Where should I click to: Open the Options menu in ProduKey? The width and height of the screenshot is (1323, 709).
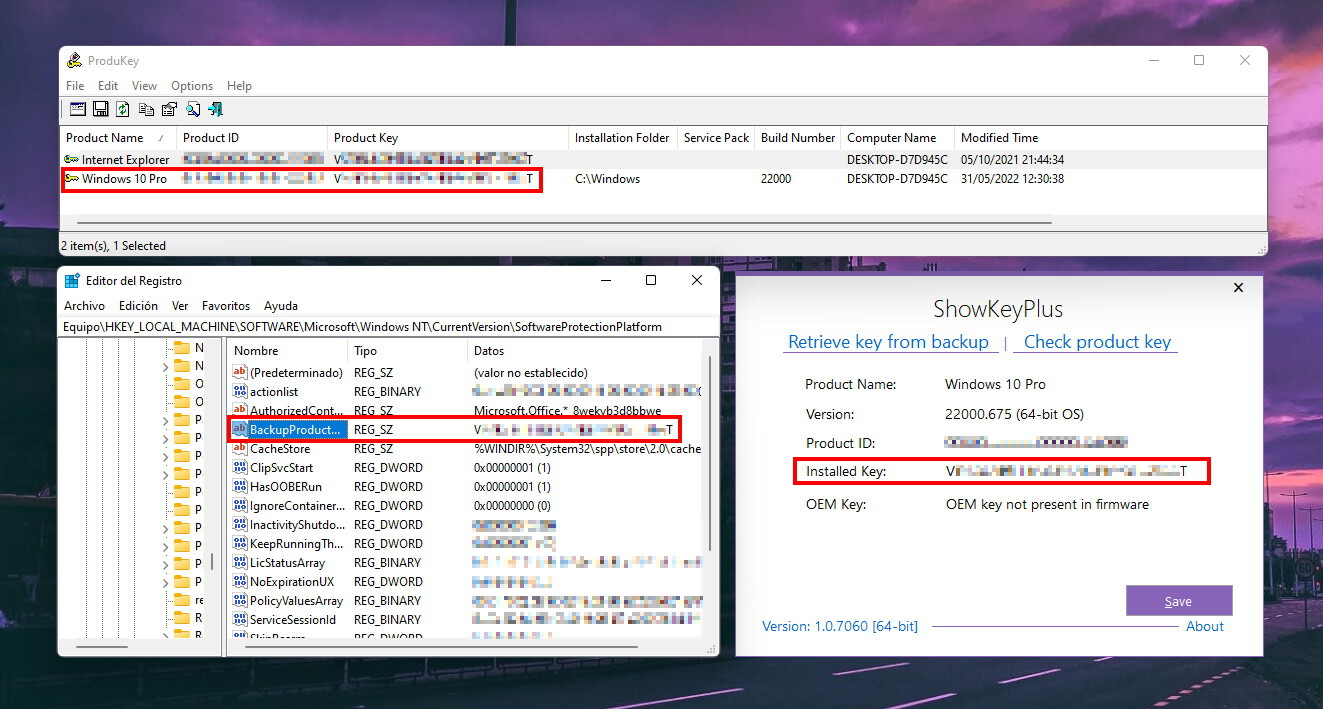[x=191, y=86]
